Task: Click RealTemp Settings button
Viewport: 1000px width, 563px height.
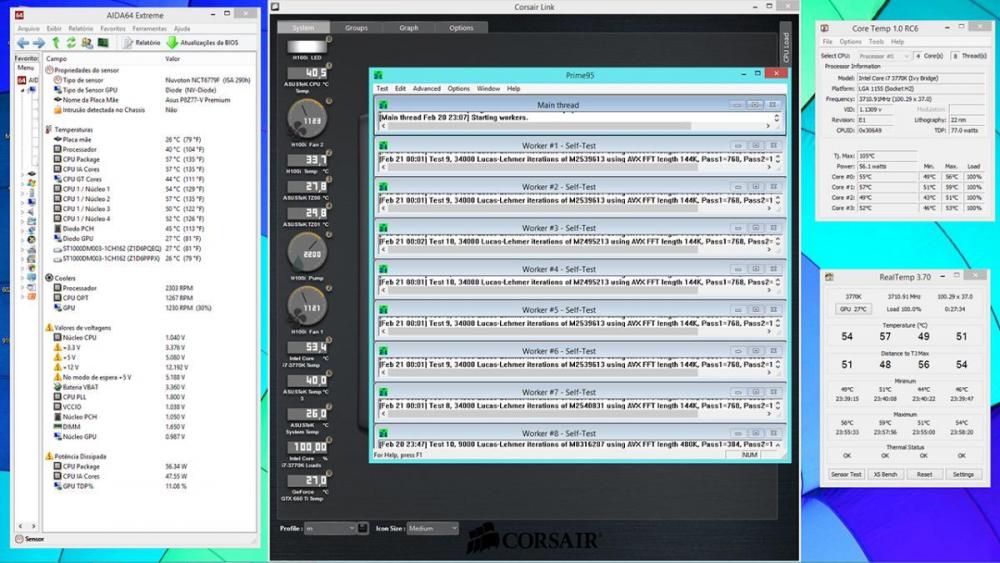Action: 963,474
